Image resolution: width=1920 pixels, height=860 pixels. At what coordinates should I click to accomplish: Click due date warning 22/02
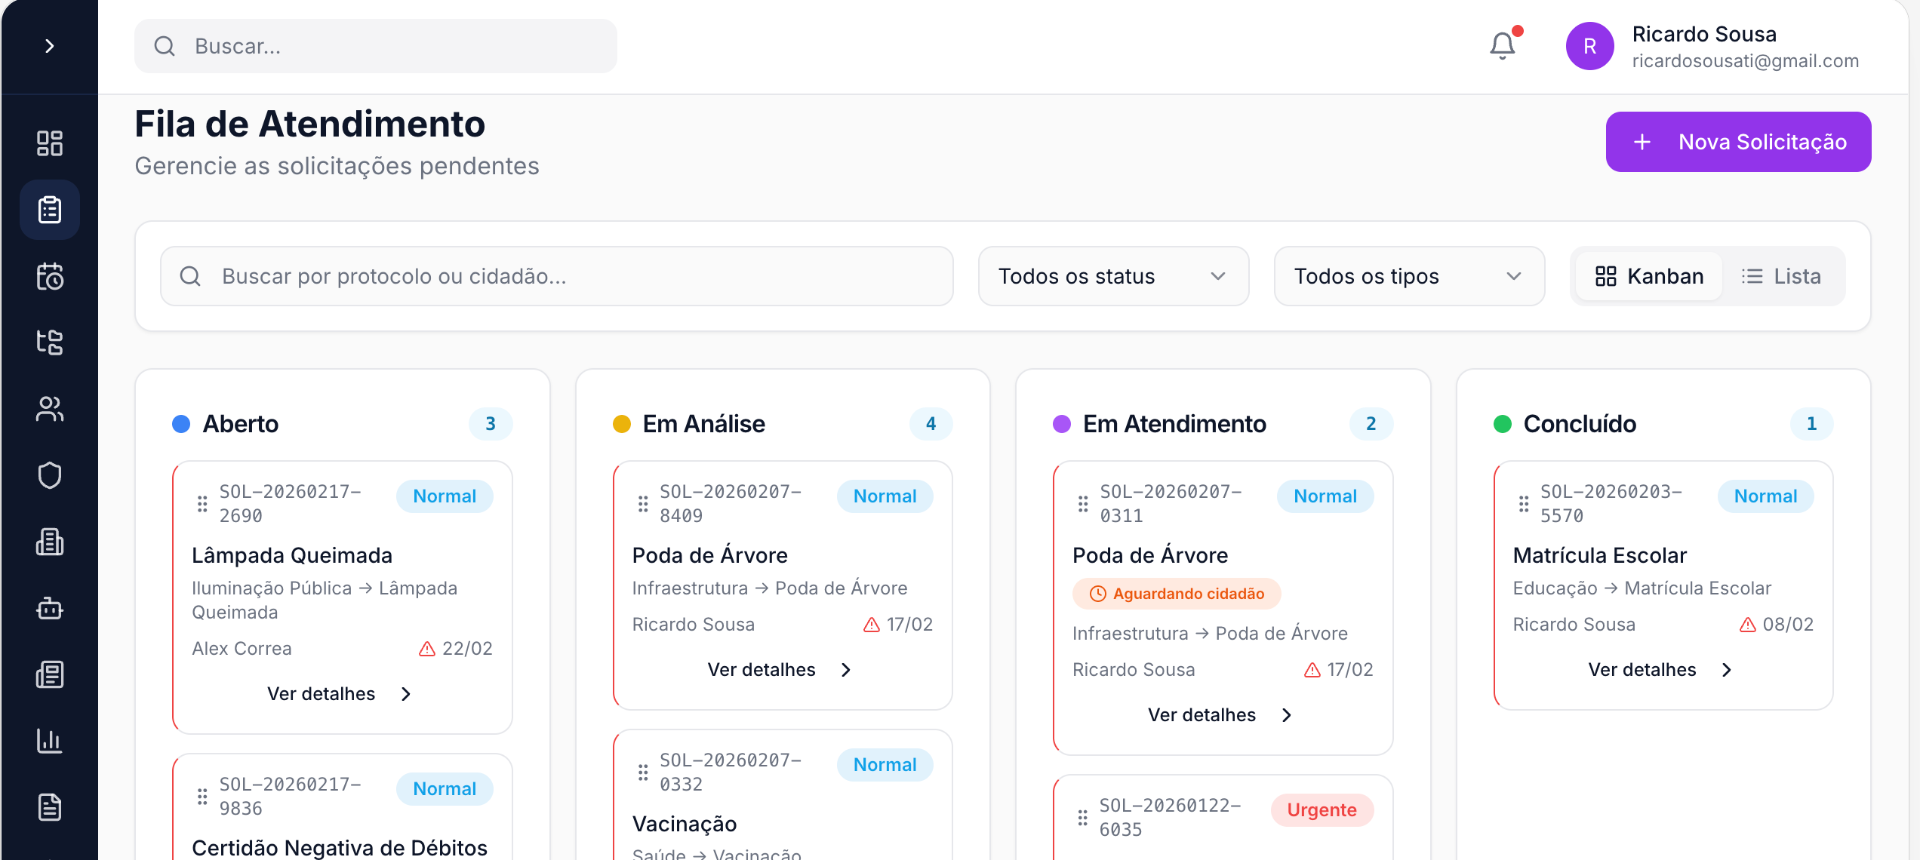(456, 649)
